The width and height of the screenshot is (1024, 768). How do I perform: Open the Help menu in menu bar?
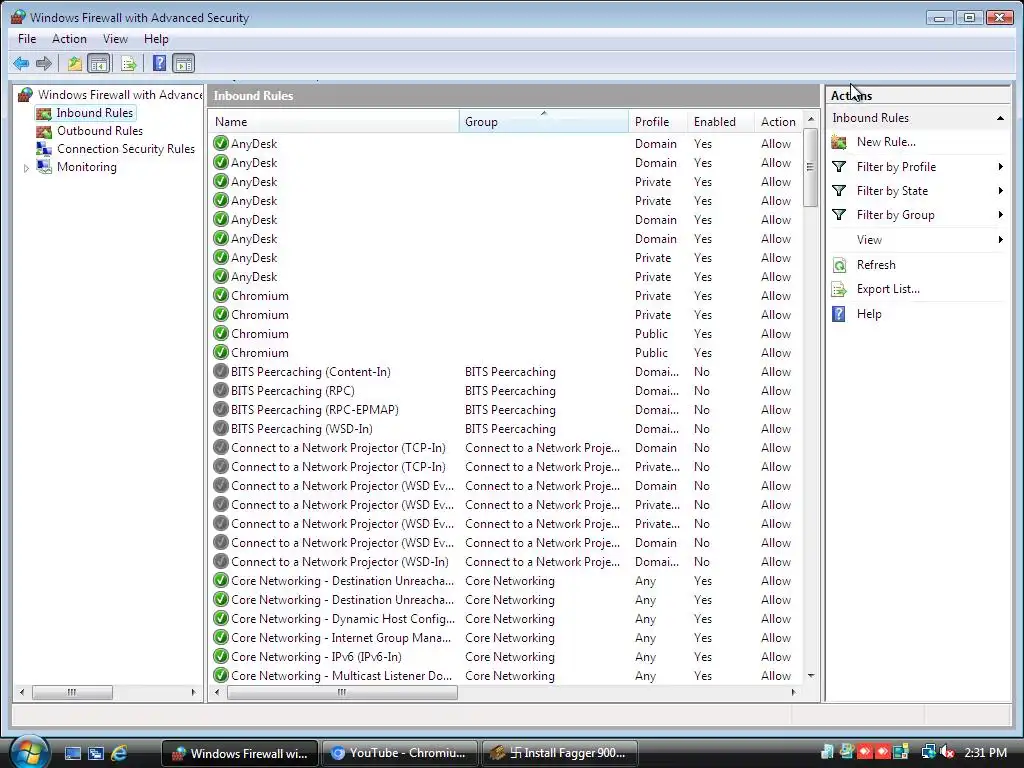point(156,39)
